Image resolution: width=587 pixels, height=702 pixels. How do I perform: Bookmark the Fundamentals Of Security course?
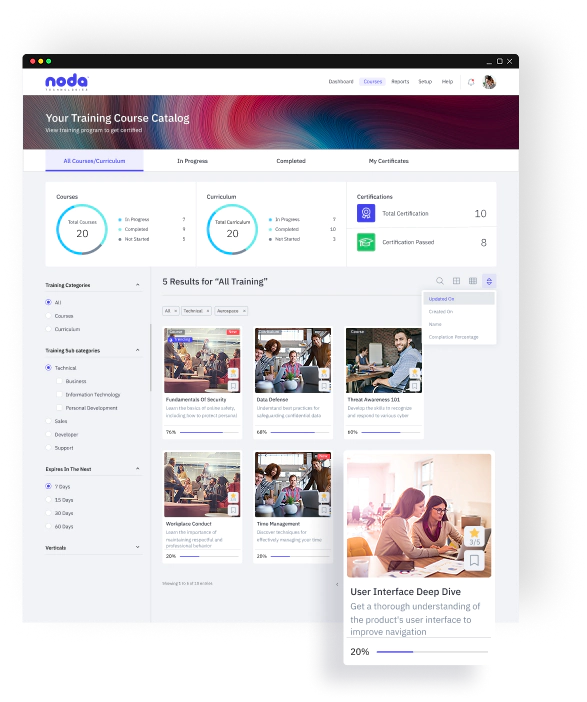tap(233, 386)
